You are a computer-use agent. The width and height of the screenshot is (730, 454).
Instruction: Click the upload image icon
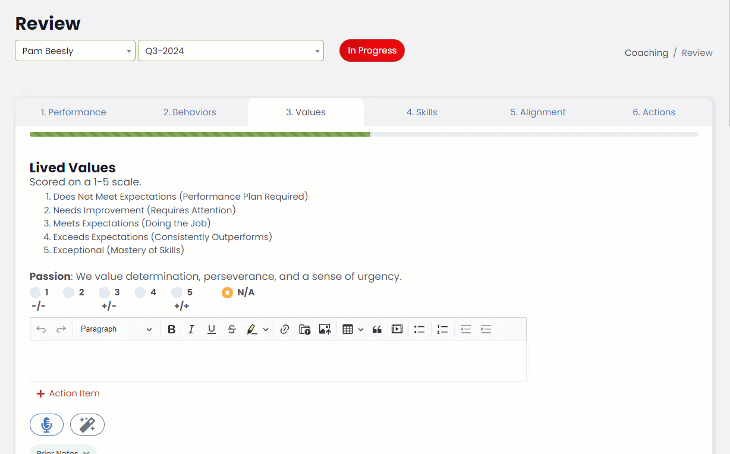click(x=324, y=329)
